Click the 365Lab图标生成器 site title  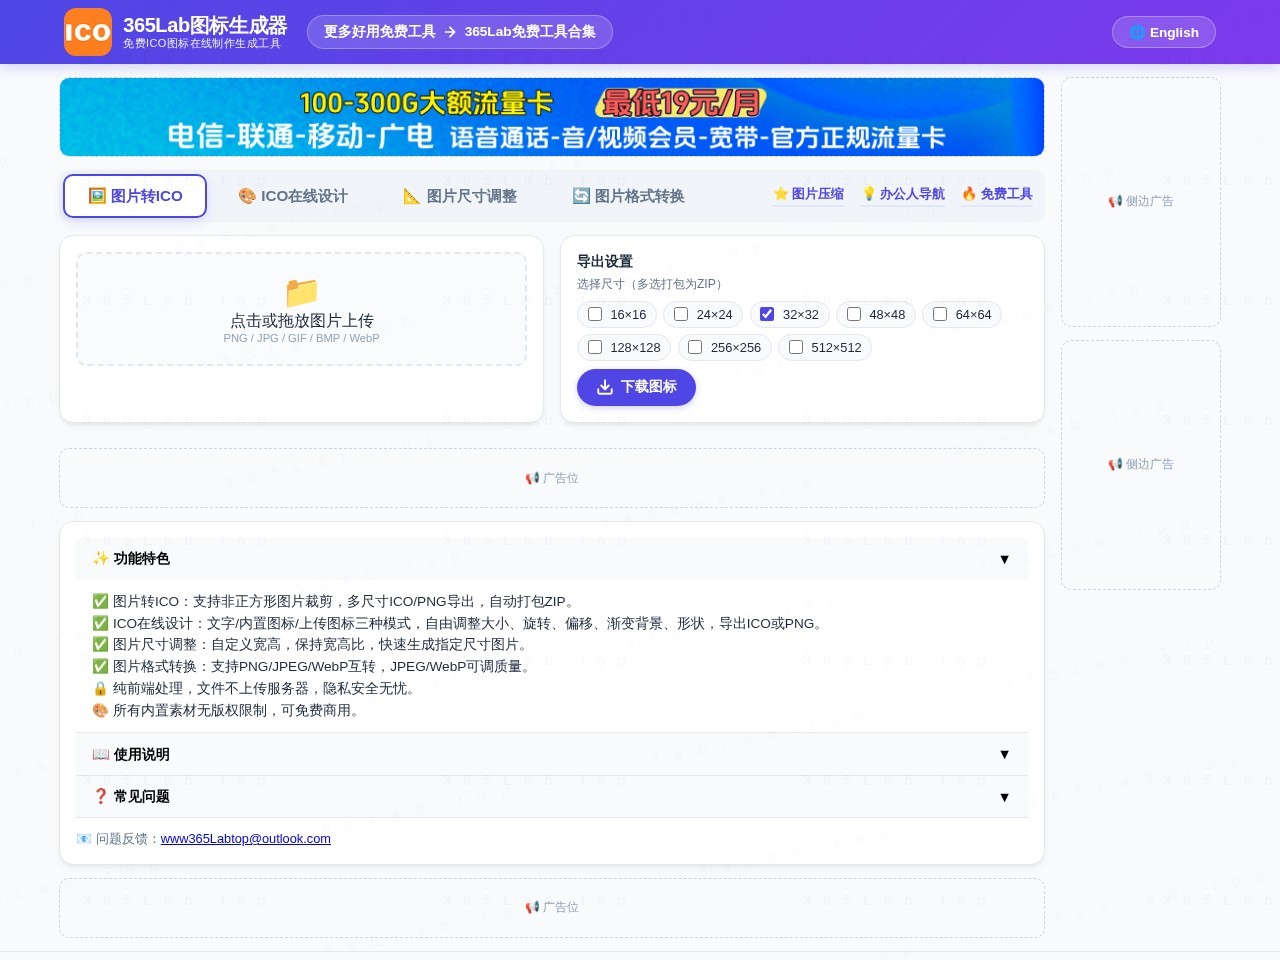pyautogui.click(x=205, y=25)
